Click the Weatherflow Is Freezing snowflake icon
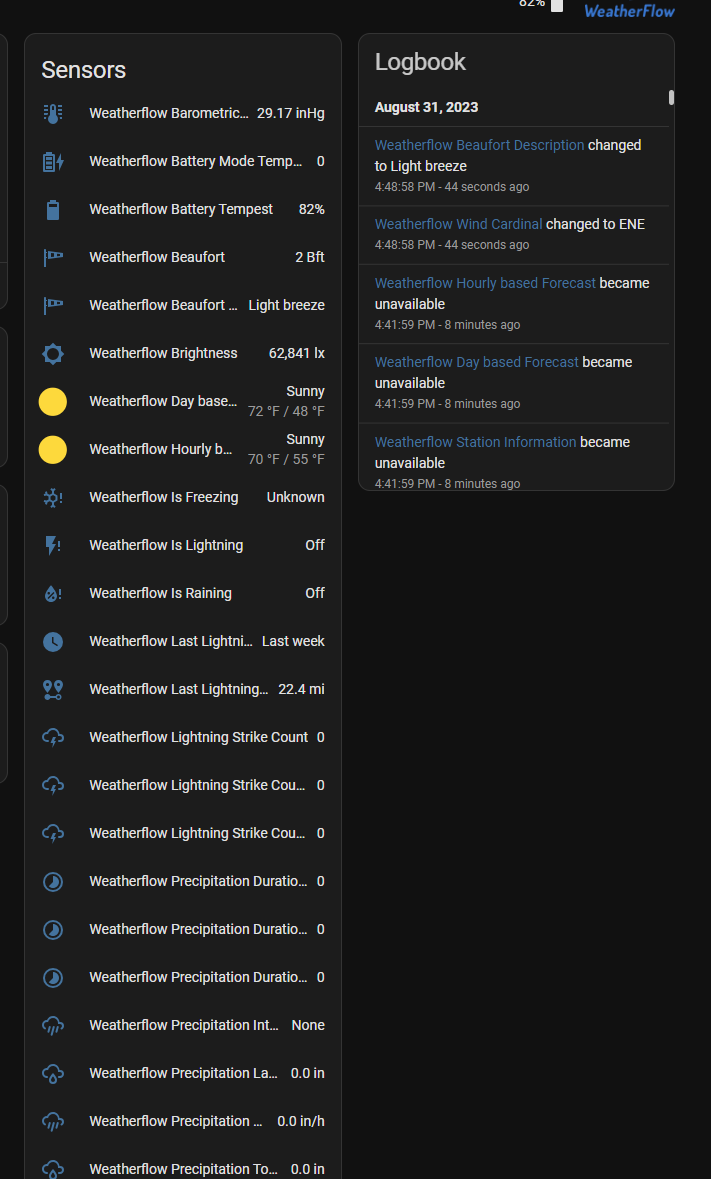This screenshot has height=1179, width=711. coord(52,497)
